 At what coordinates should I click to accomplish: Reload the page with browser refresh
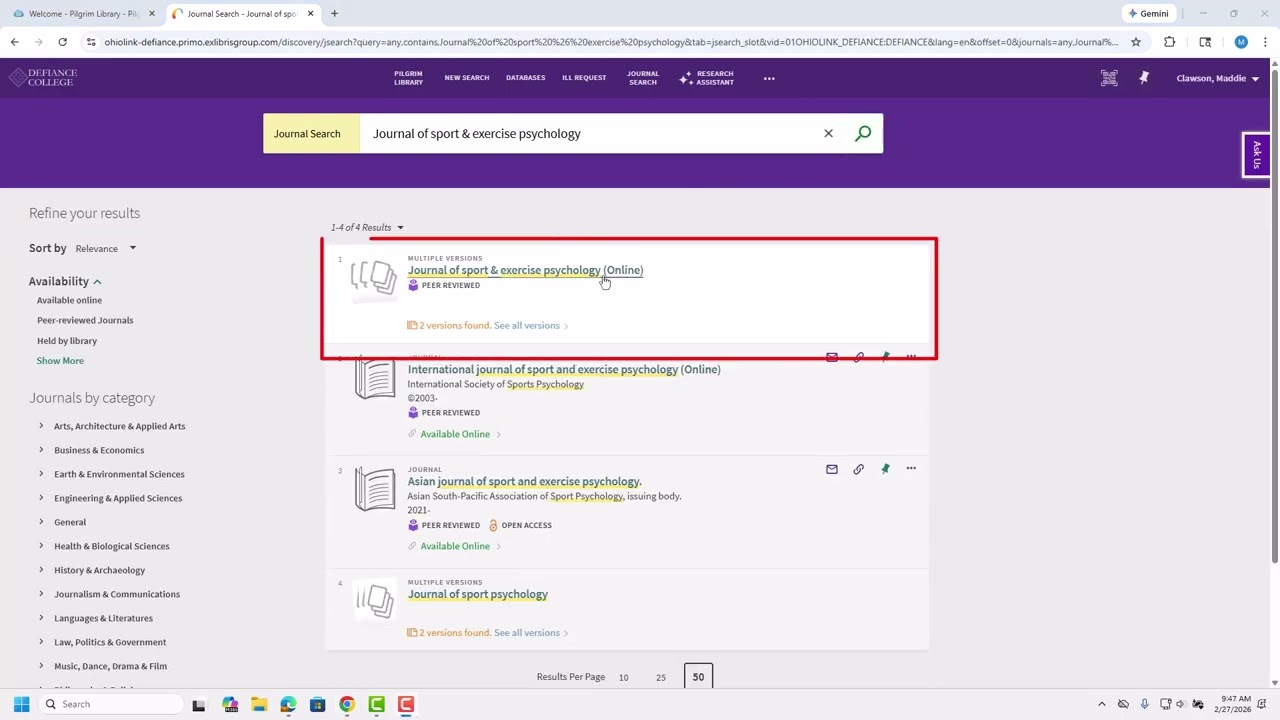tap(62, 42)
